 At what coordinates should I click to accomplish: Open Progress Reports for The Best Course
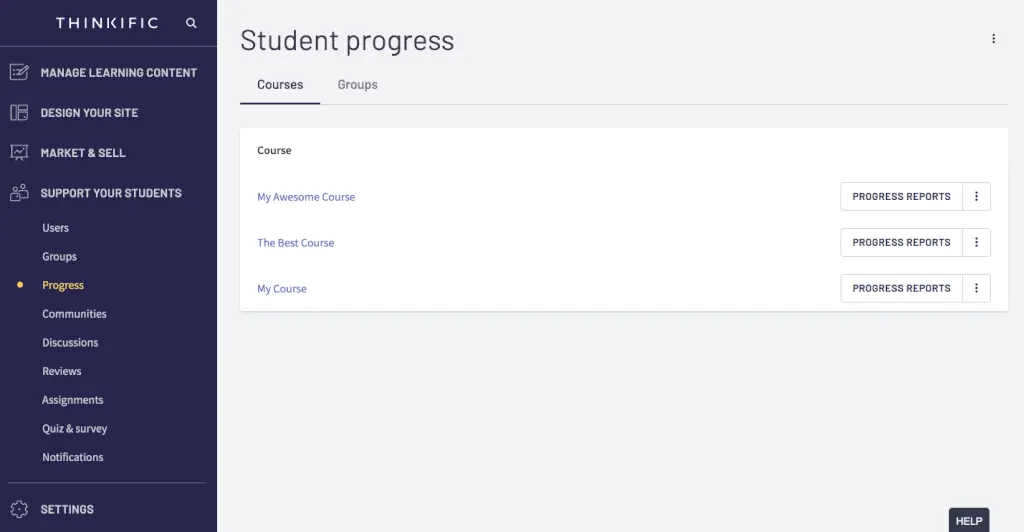point(901,243)
